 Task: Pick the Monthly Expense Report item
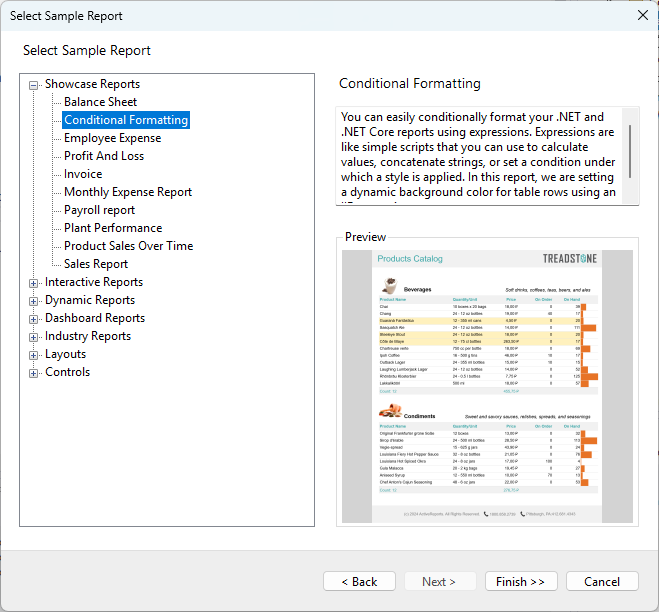click(x=128, y=192)
